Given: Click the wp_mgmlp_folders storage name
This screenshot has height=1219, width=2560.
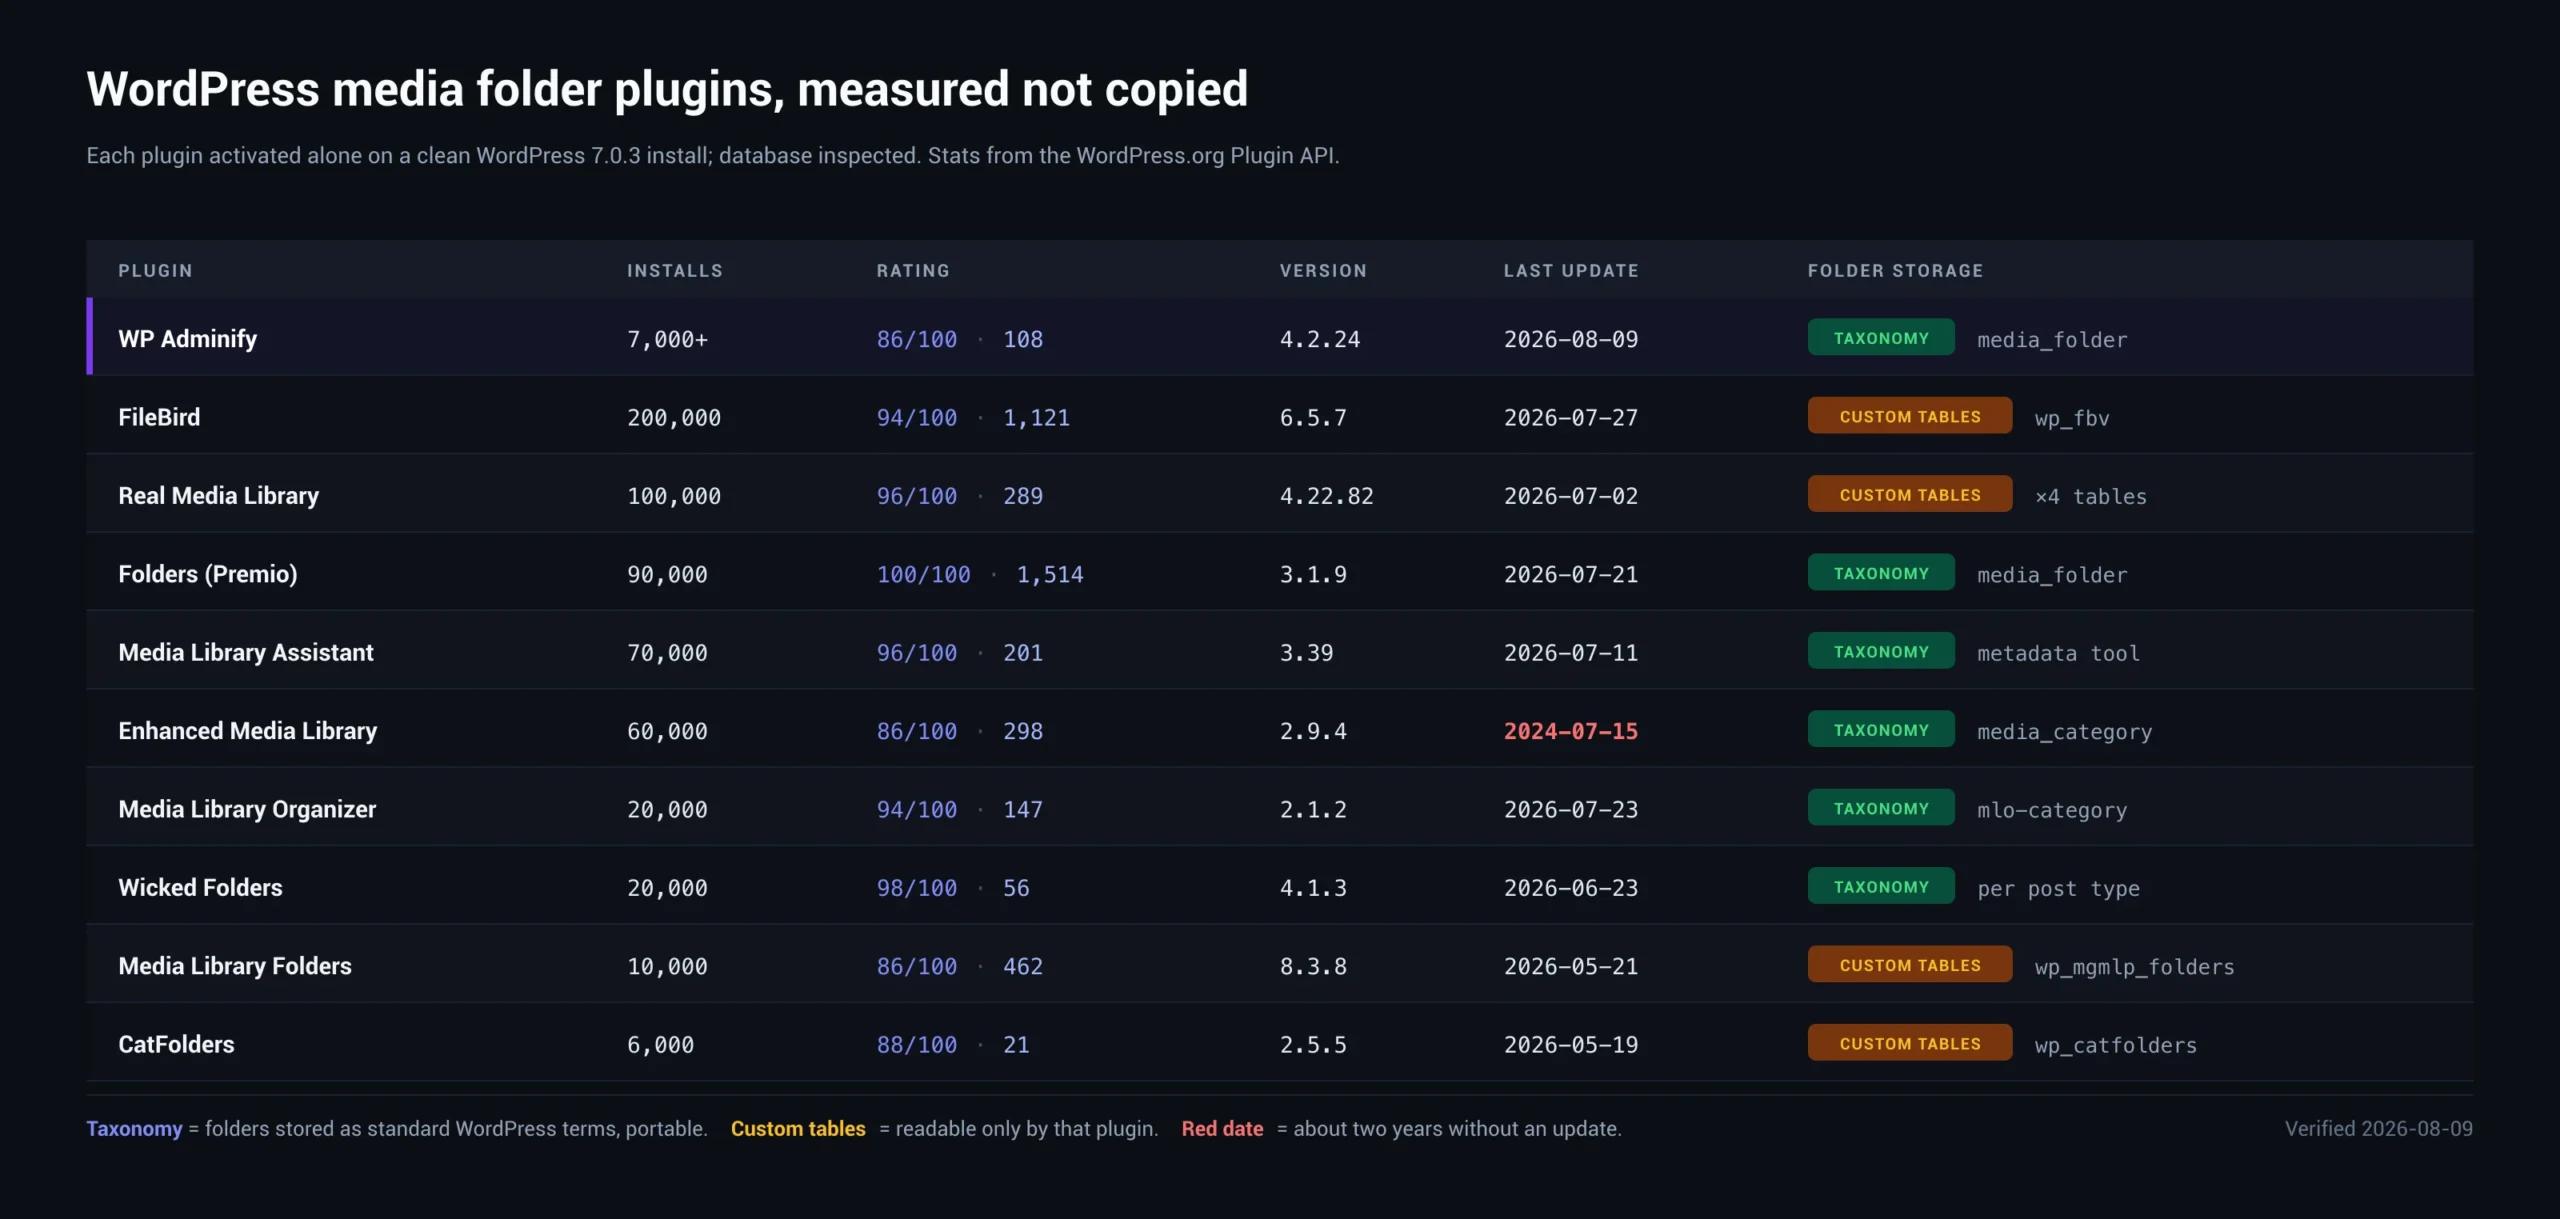Looking at the screenshot, I should click(x=2135, y=967).
